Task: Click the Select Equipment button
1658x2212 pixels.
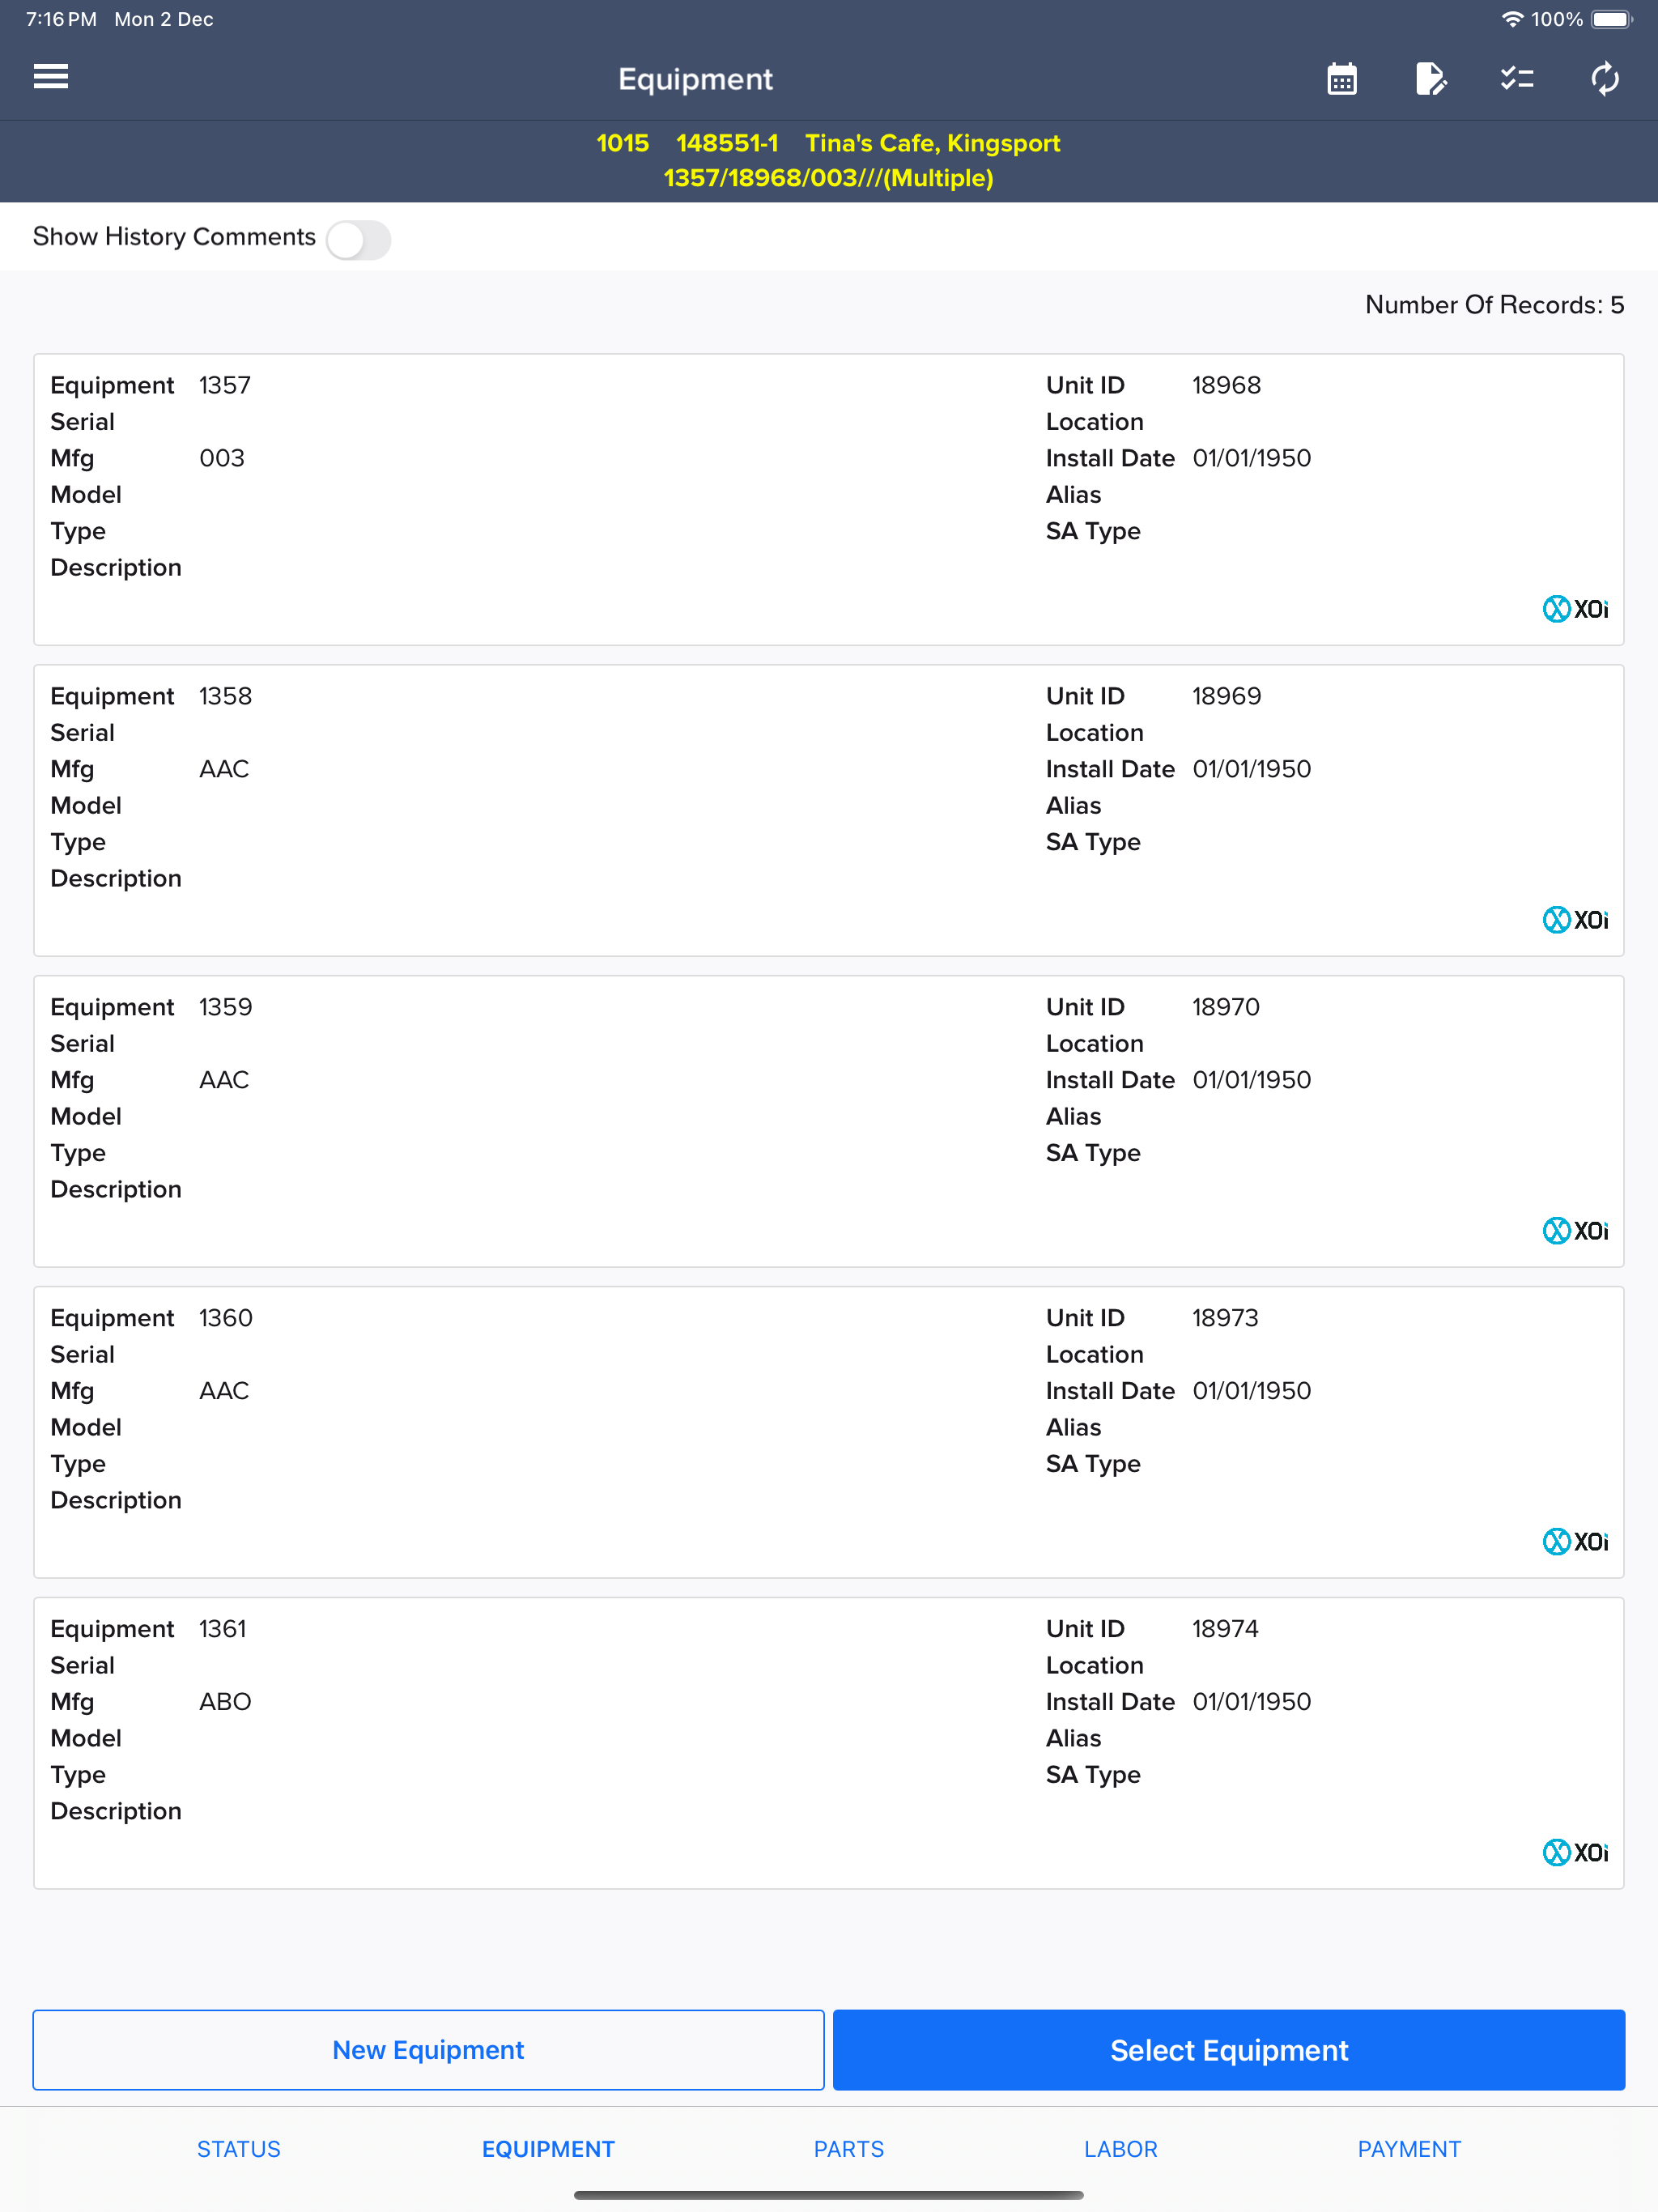Action: (x=1229, y=2050)
